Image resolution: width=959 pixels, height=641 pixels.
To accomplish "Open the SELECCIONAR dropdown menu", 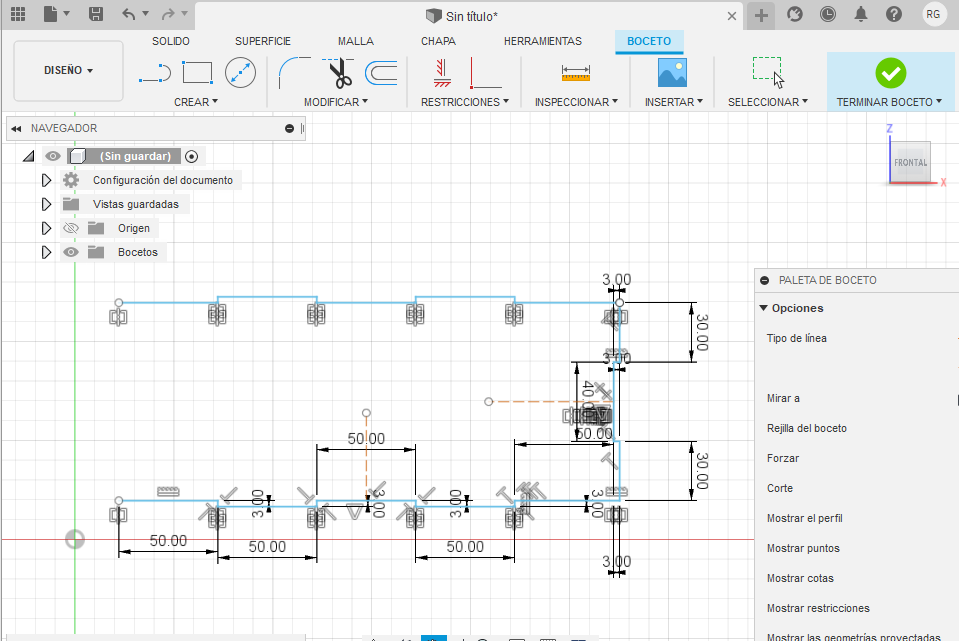I will coord(768,102).
